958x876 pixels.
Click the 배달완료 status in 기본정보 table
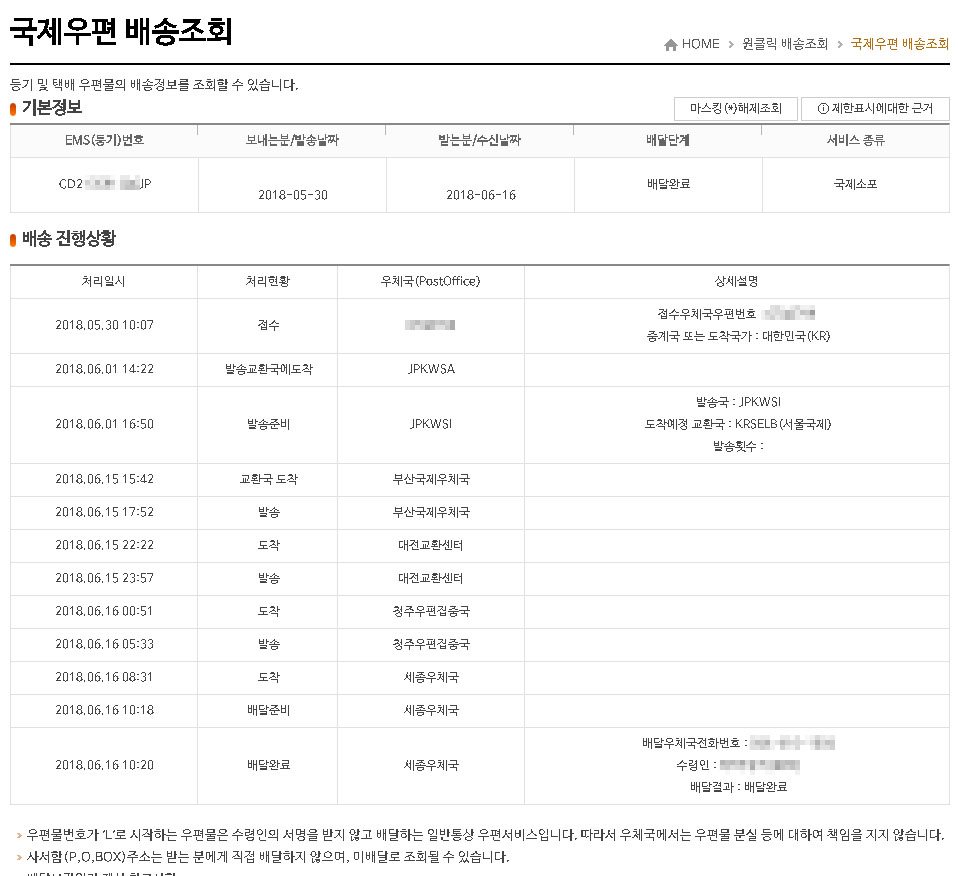tap(668, 184)
